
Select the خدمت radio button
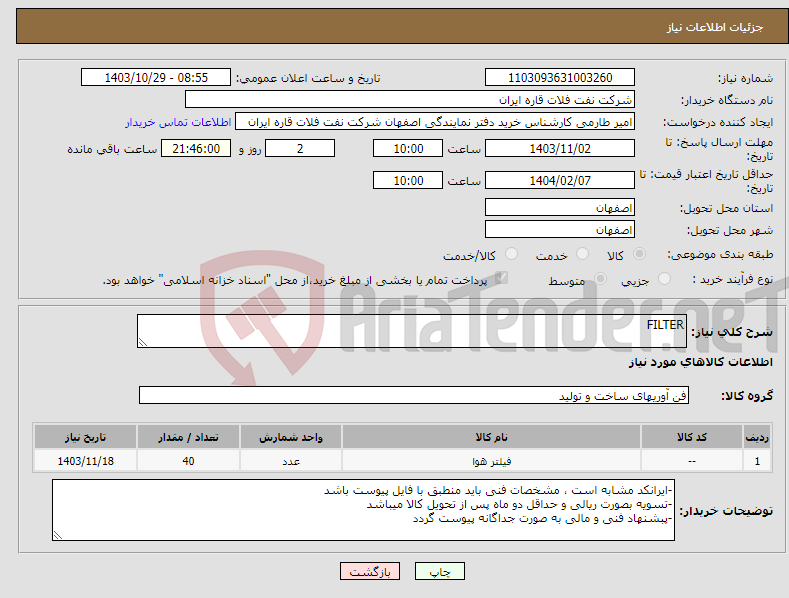point(582,254)
